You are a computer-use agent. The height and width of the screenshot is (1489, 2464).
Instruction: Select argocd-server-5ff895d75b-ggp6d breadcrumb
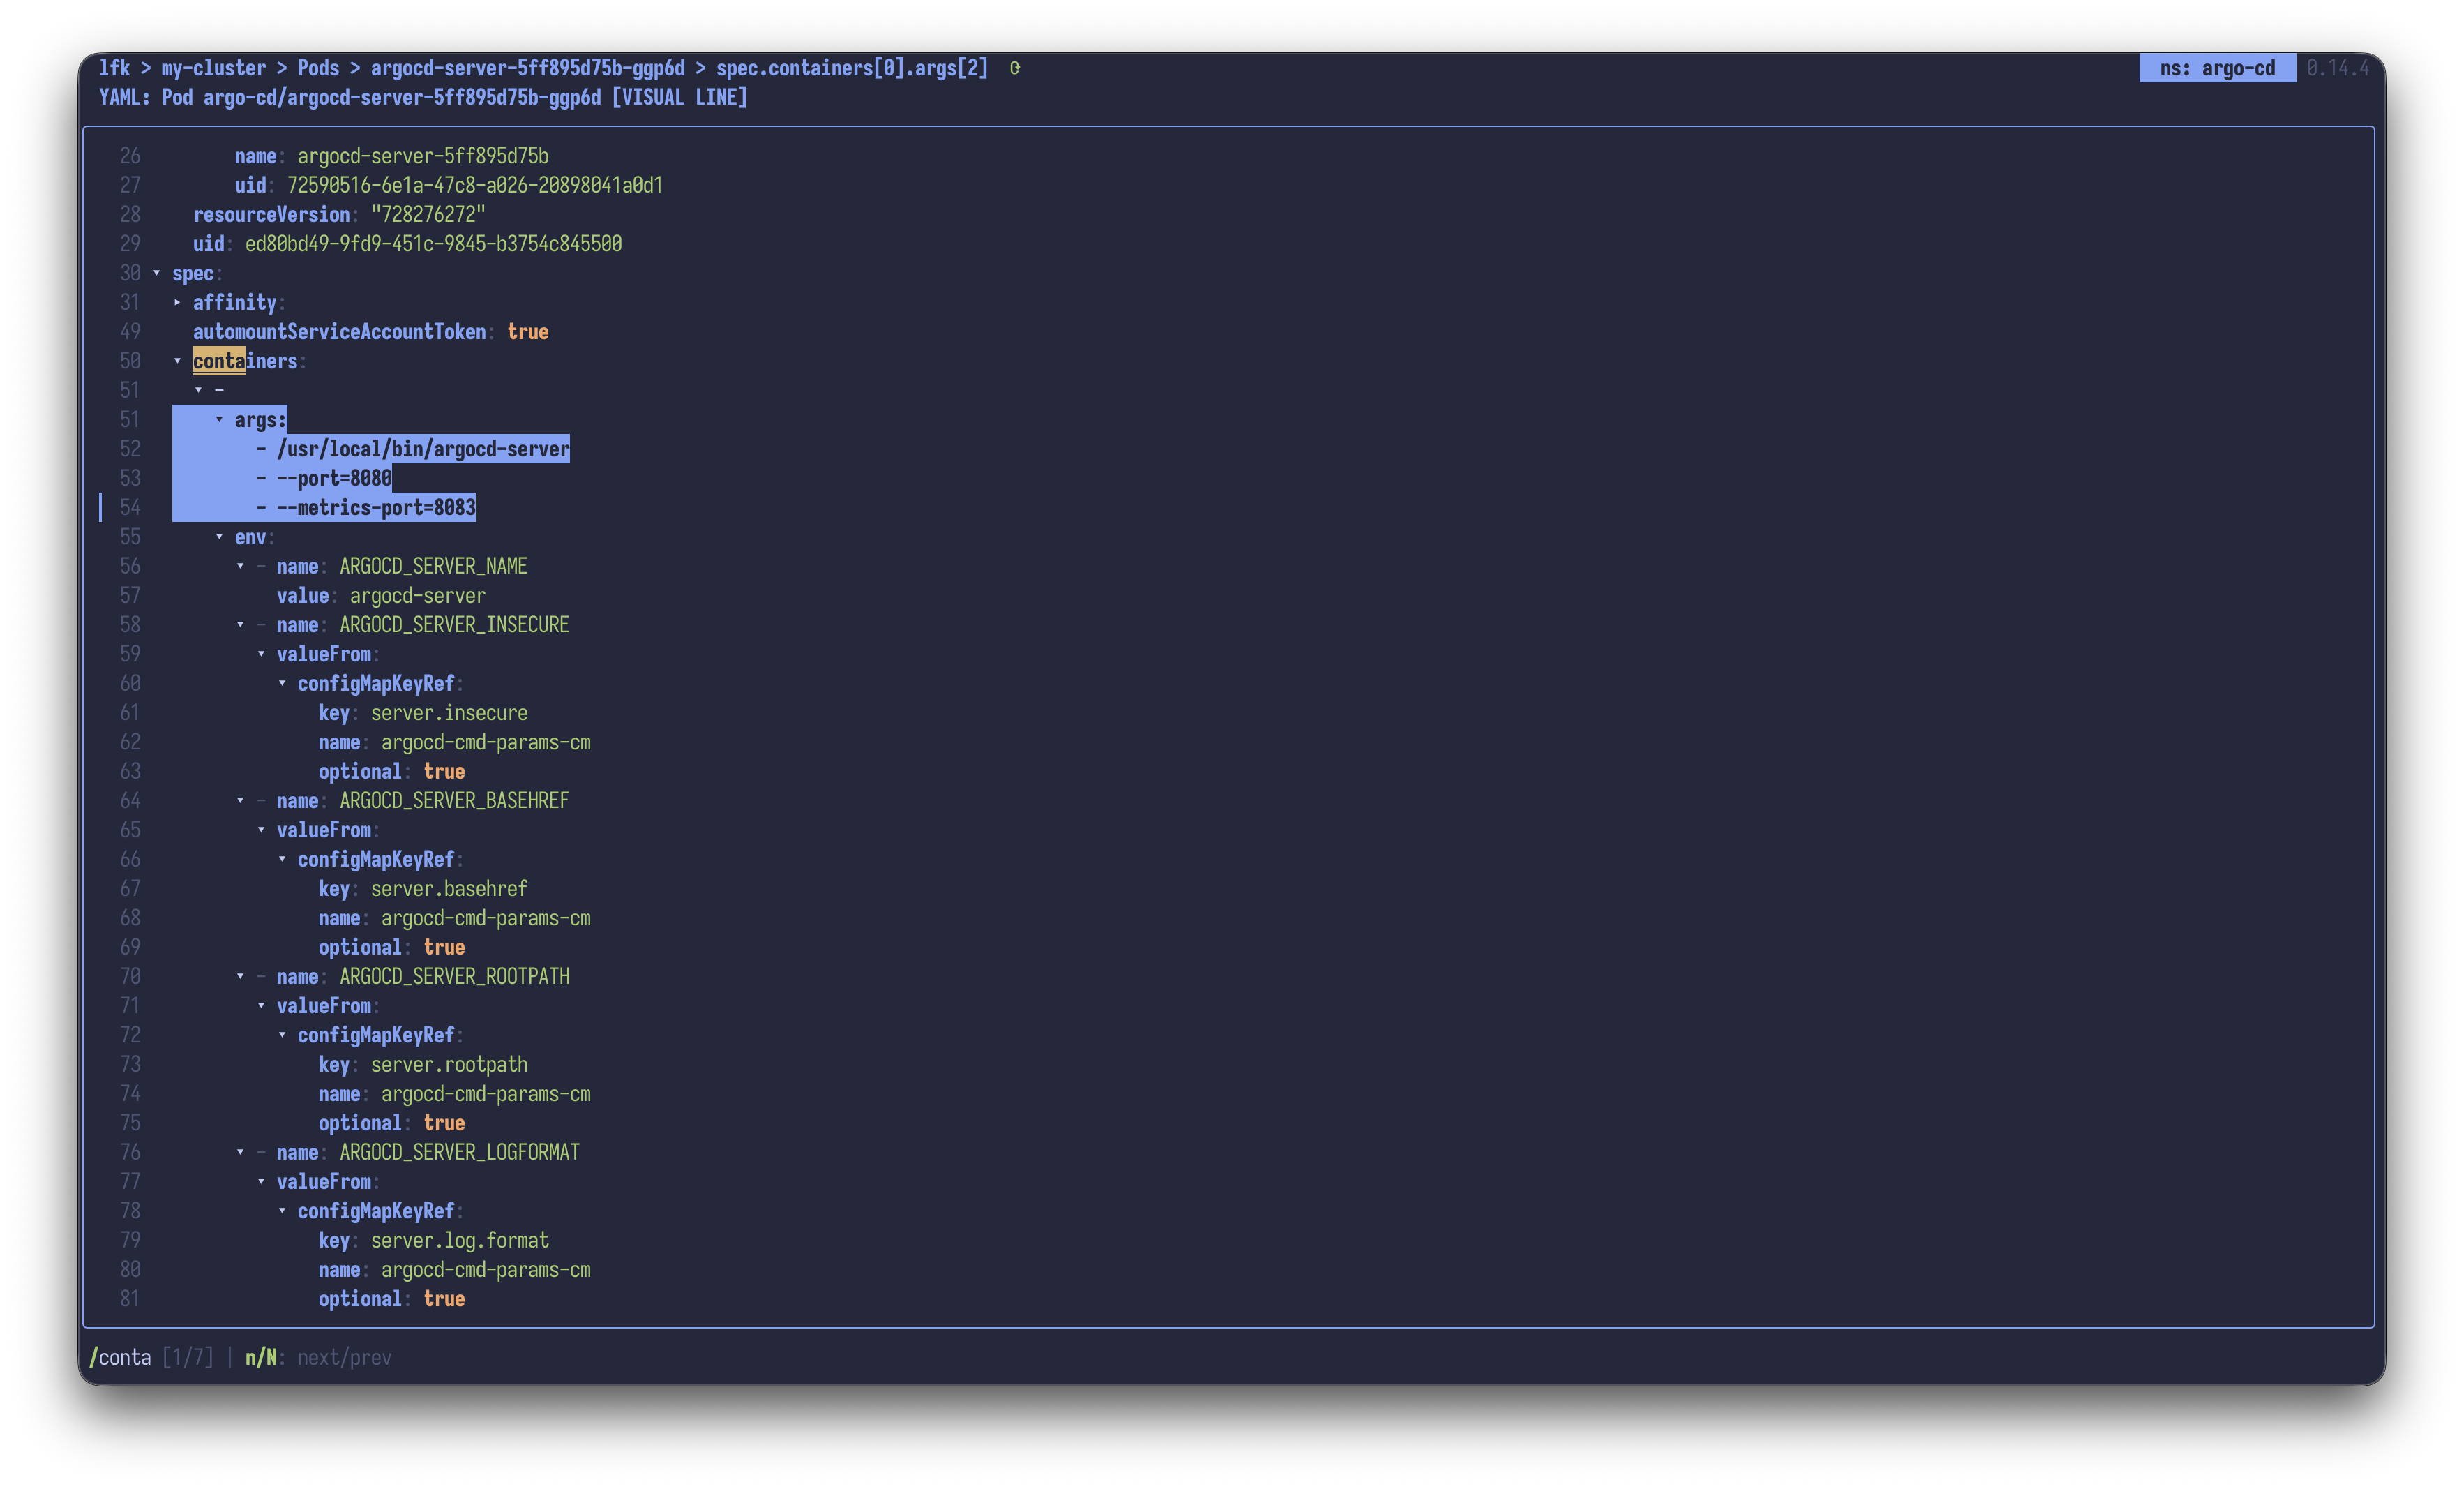click(527, 68)
